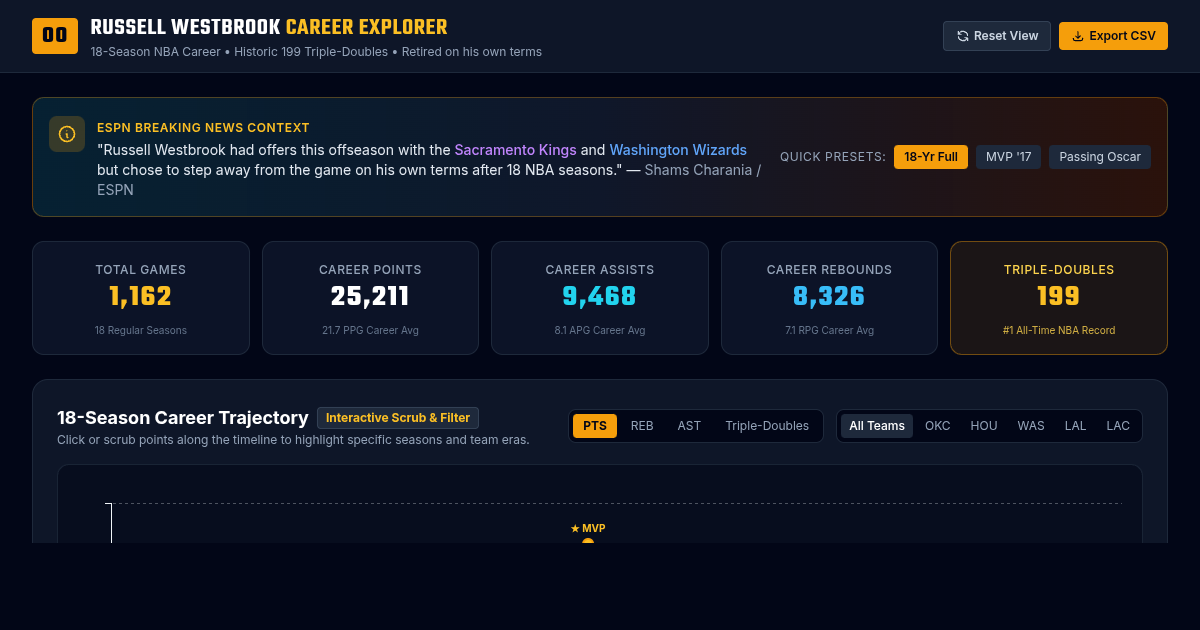1200x630 pixels.
Task: Click the MVP star marker on the chart
Action: (588, 529)
